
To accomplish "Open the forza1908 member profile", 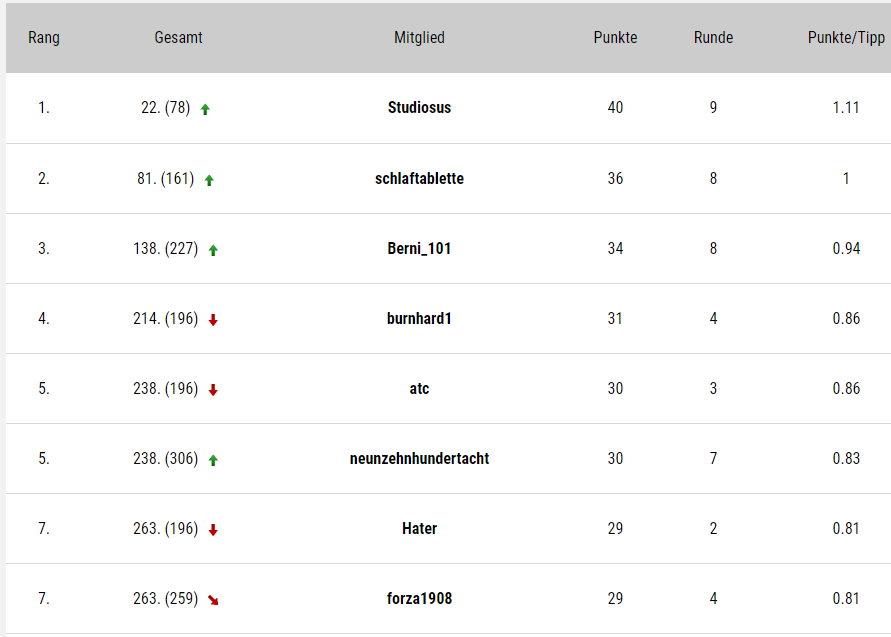I will (419, 598).
